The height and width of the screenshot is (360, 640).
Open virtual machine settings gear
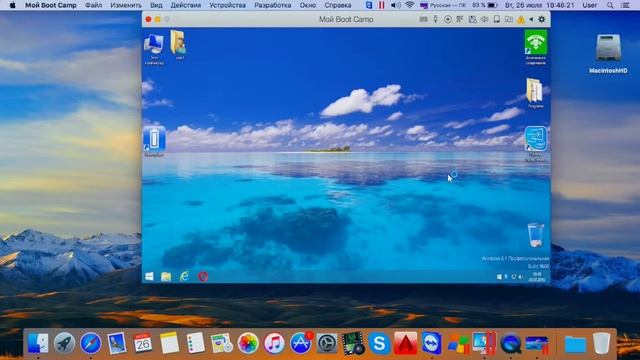tap(542, 19)
